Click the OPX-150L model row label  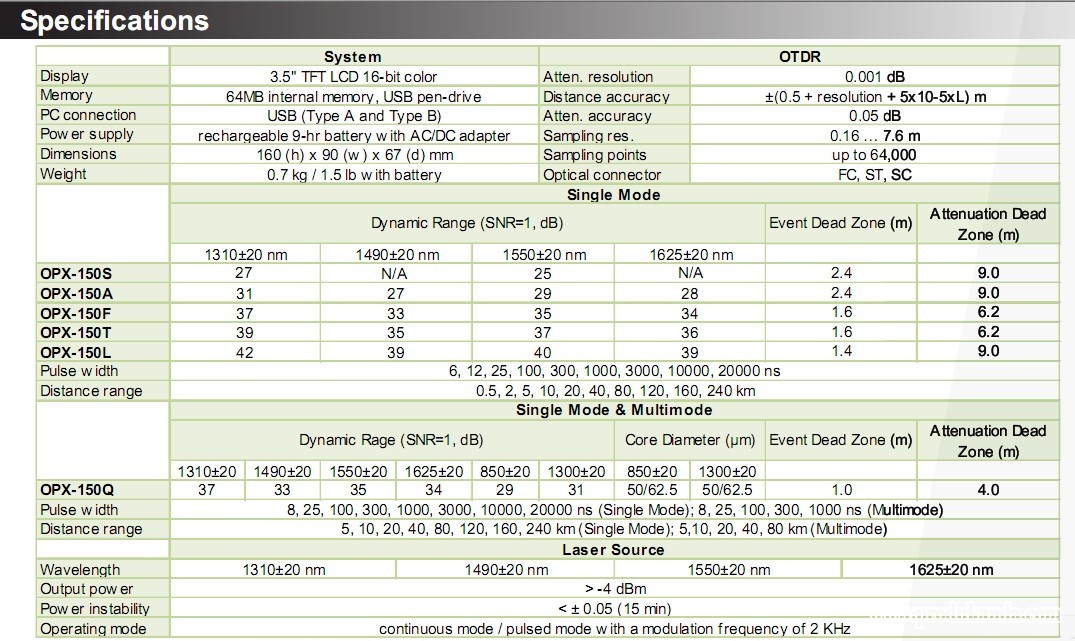(76, 352)
